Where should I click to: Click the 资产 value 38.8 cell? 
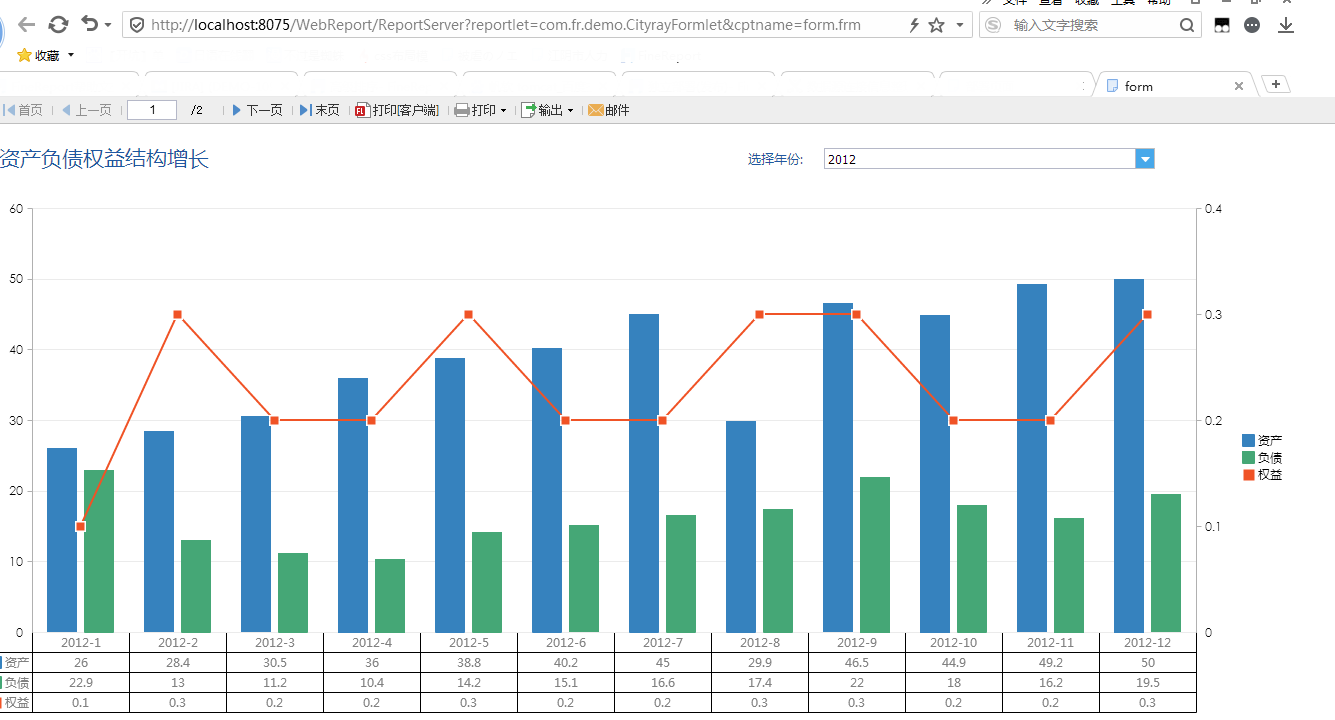point(469,662)
